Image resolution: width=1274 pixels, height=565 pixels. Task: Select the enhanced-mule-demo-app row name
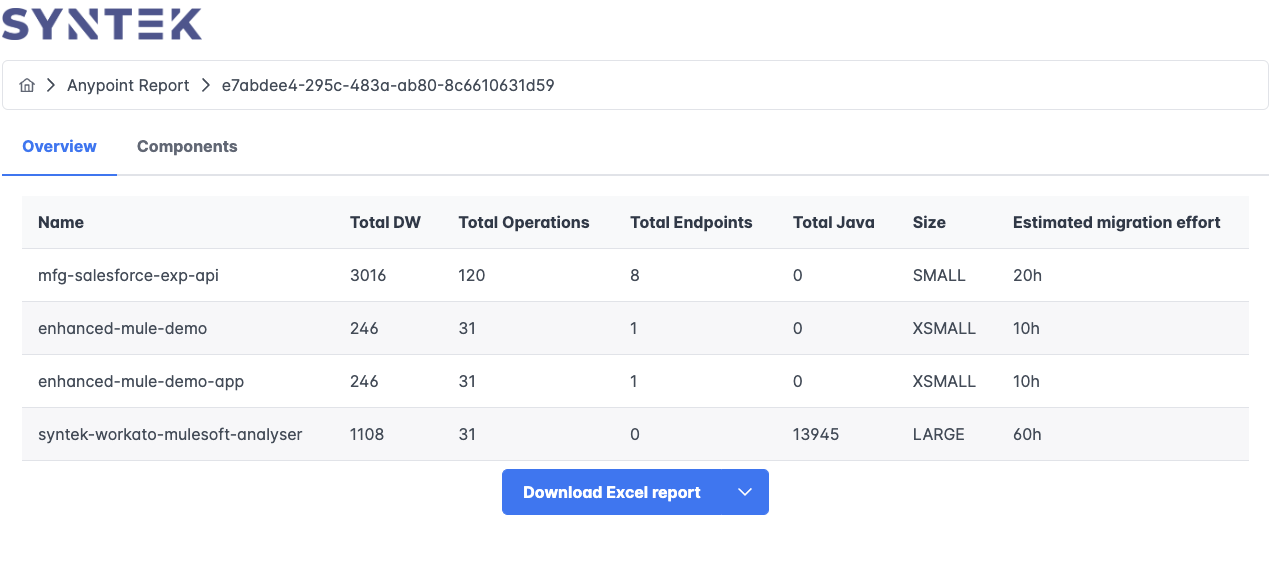click(x=141, y=381)
